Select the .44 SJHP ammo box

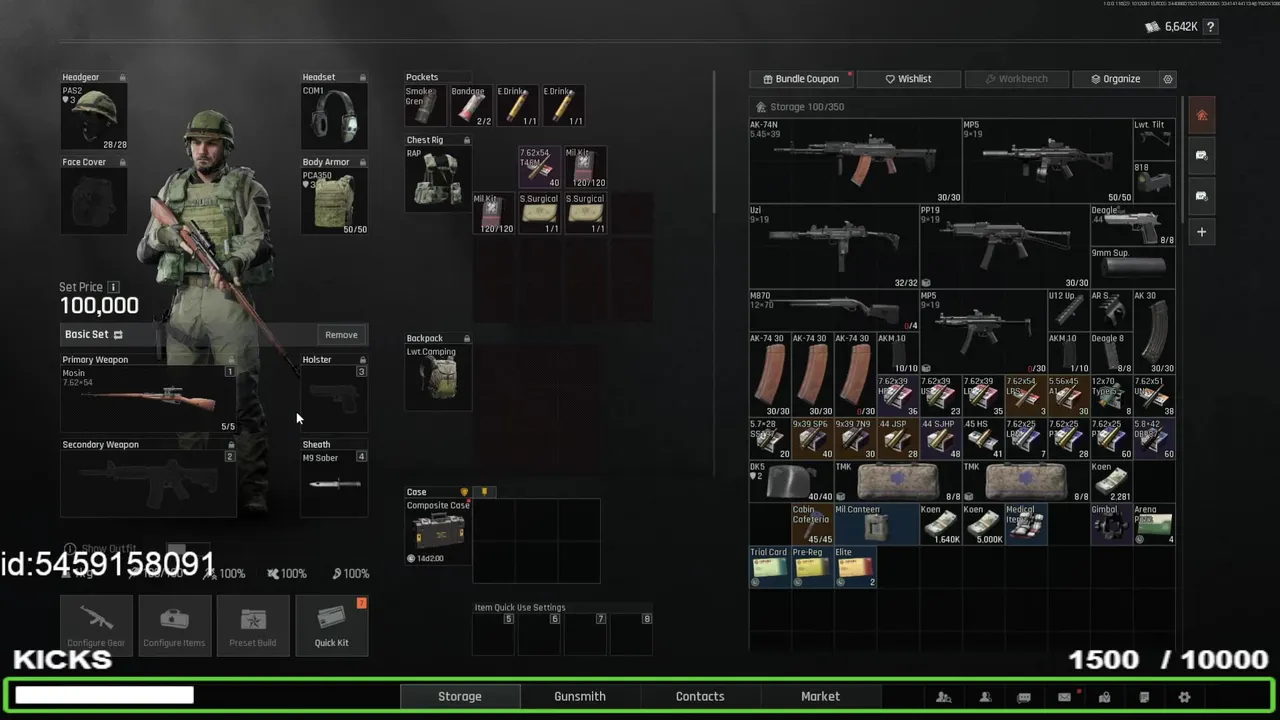coord(940,438)
